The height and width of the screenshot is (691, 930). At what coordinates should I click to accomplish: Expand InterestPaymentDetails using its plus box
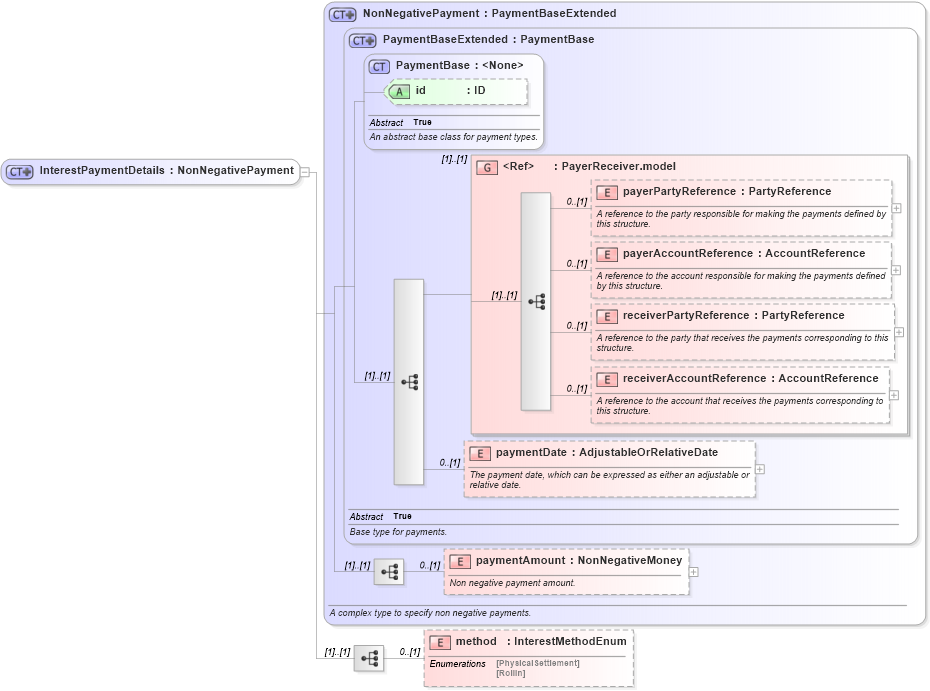(x=307, y=170)
